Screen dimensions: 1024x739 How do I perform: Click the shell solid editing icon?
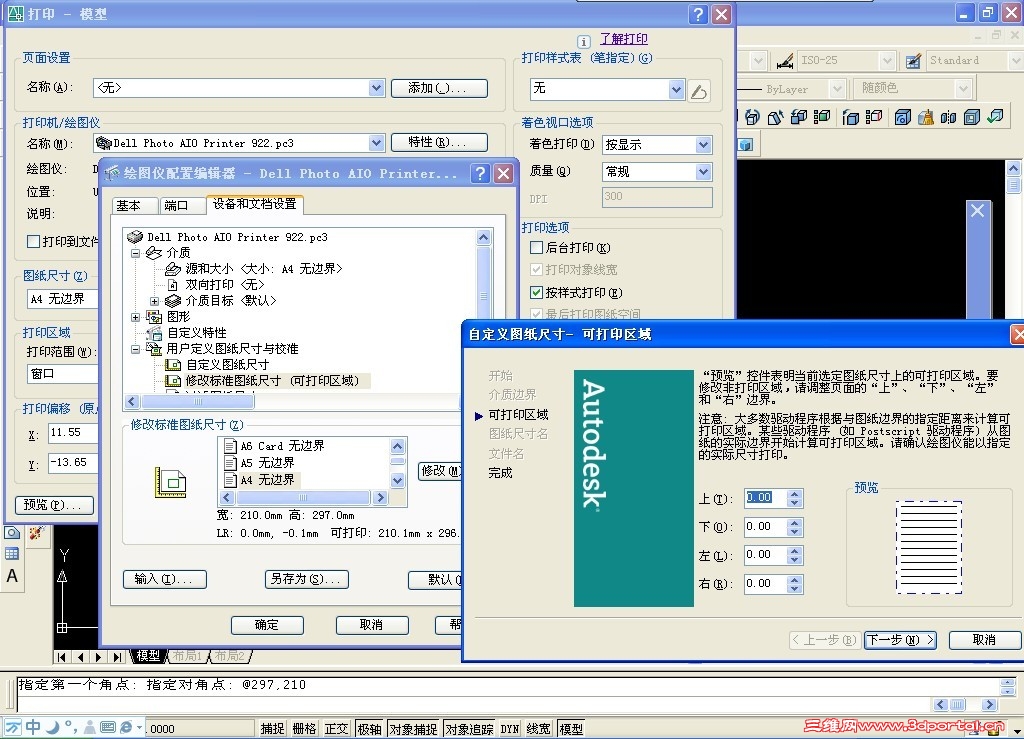[x=972, y=117]
